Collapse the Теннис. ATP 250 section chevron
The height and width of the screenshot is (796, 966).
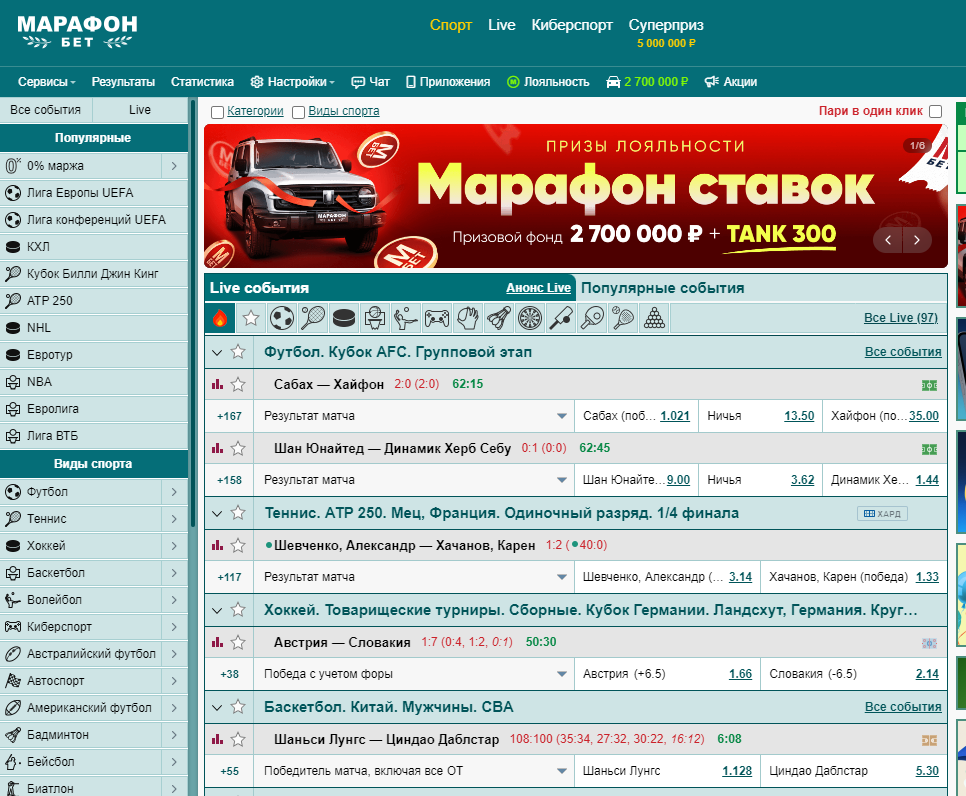click(x=217, y=513)
